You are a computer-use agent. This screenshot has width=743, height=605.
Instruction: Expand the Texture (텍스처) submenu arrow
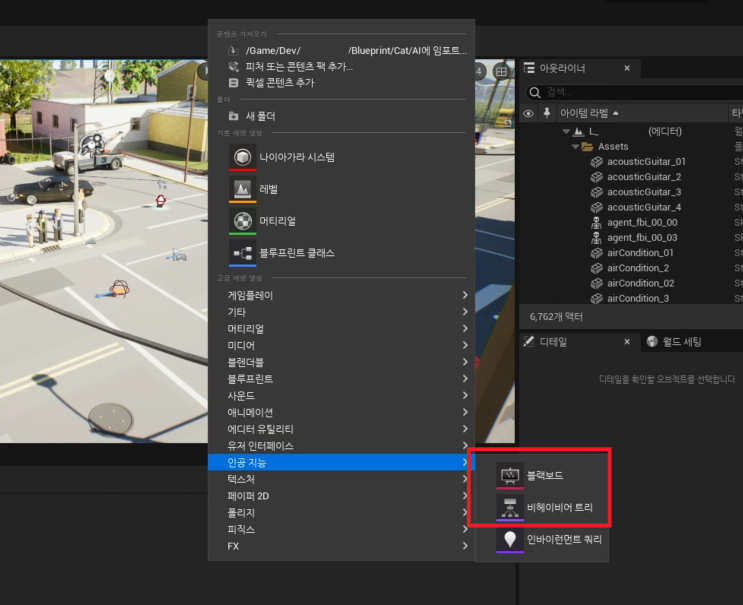point(465,479)
